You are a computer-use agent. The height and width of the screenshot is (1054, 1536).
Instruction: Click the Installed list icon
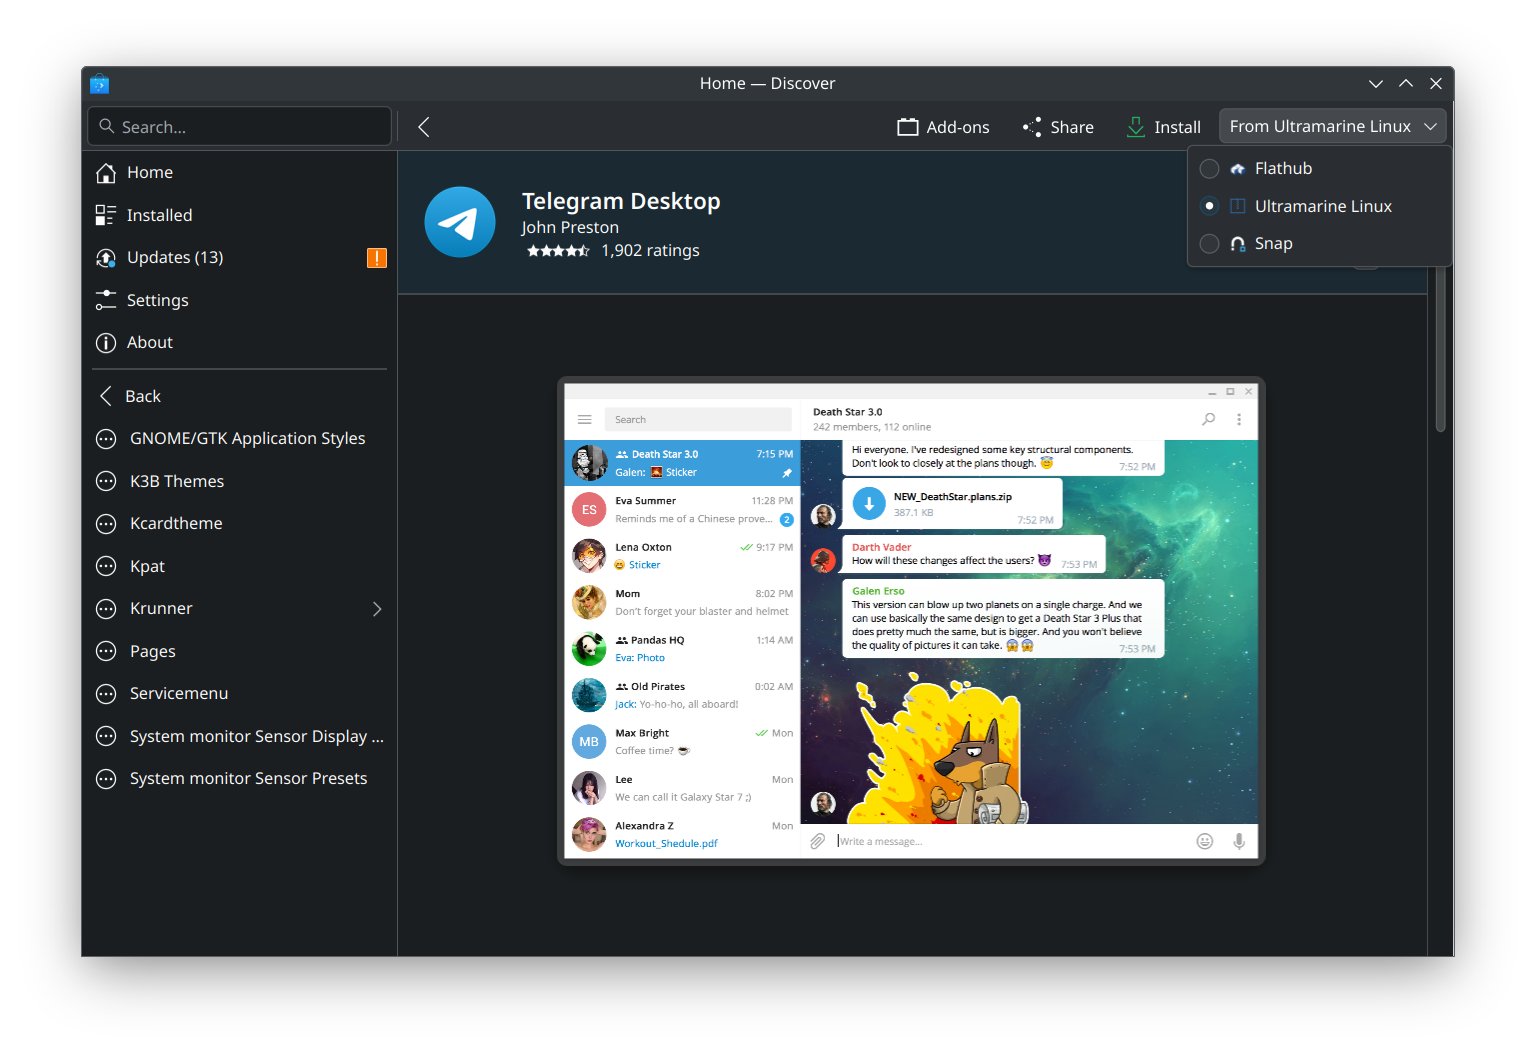click(x=106, y=215)
